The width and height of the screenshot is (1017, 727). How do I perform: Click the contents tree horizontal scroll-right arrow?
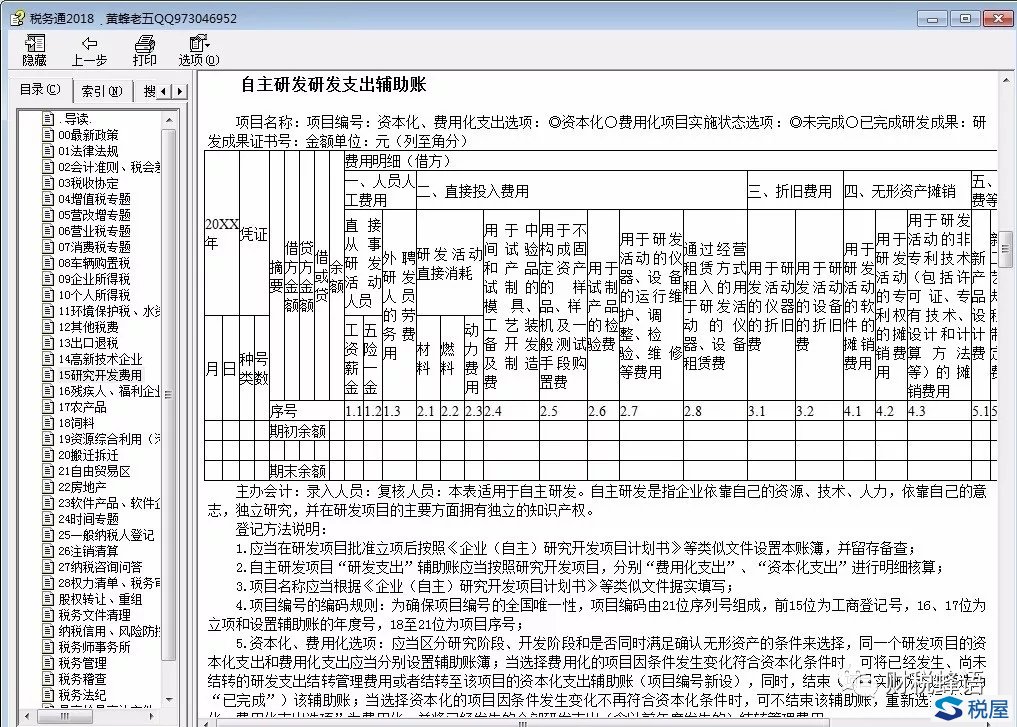151,717
